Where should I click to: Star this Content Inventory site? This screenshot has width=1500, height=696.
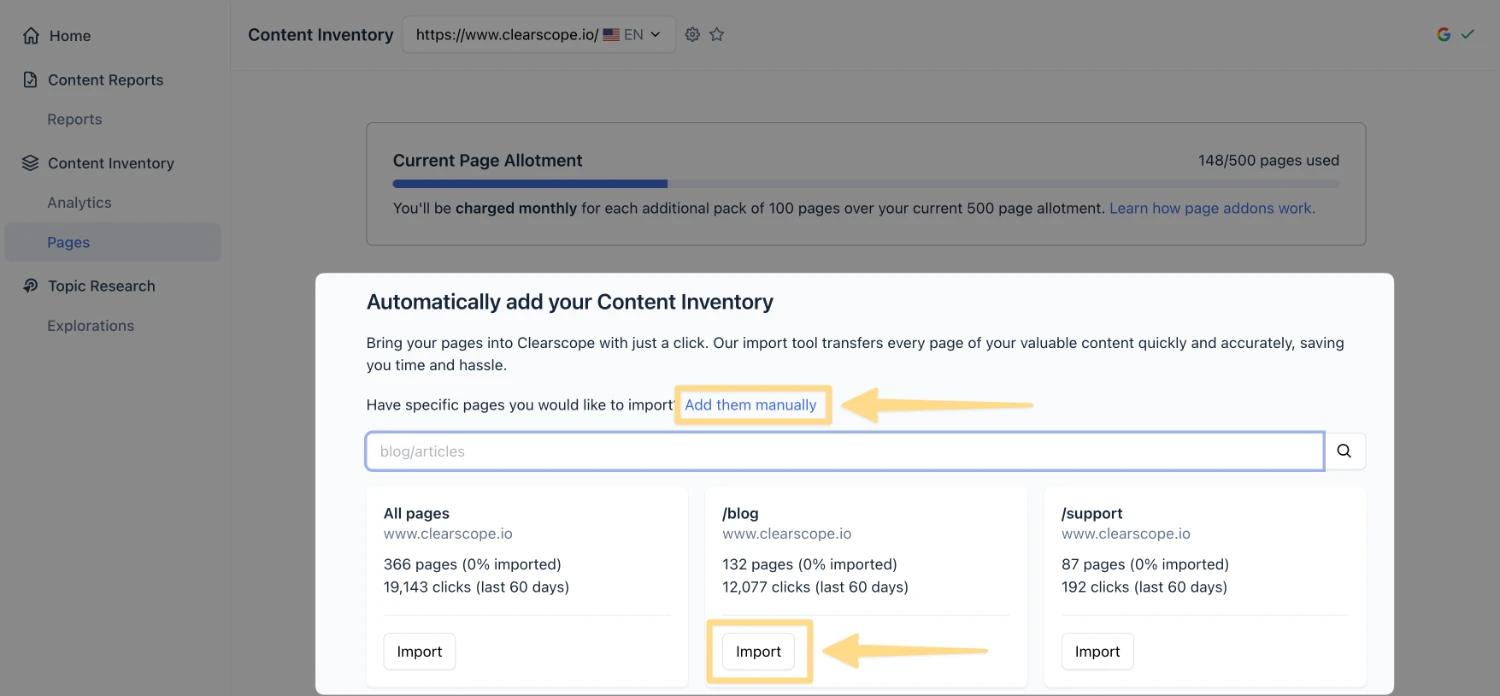717,35
